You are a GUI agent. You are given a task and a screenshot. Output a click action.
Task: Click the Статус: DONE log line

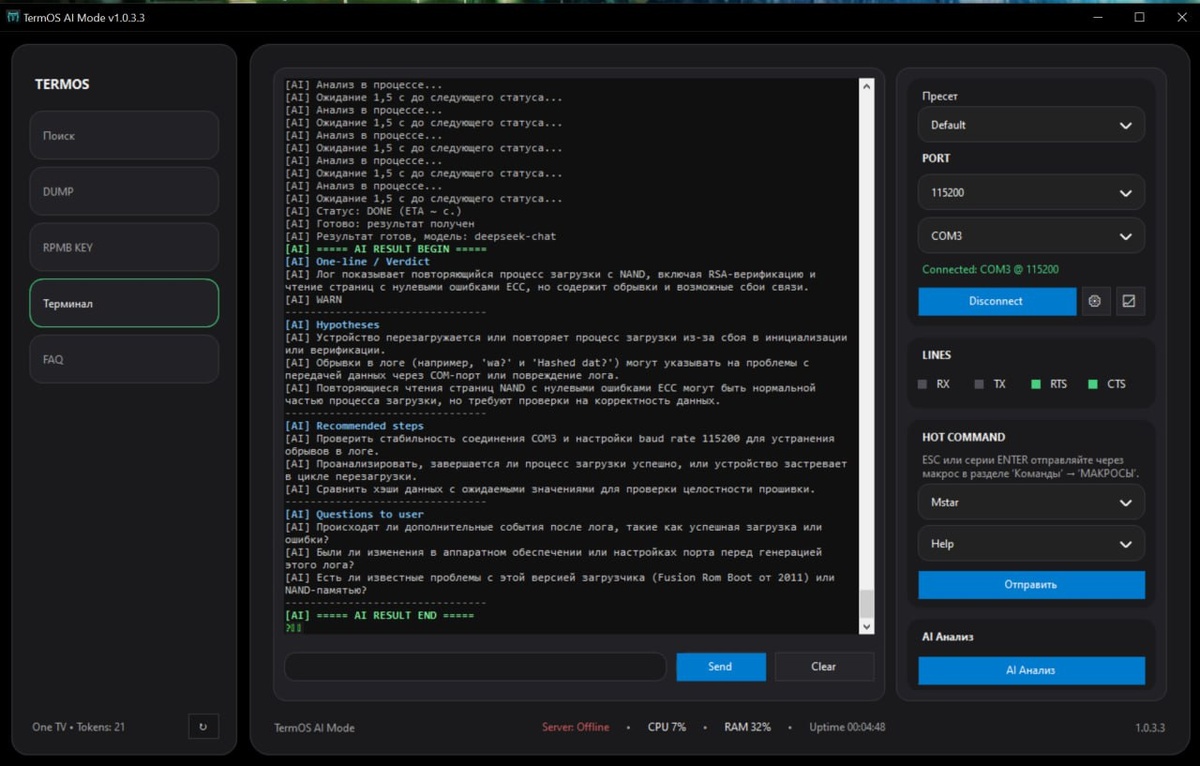373,211
